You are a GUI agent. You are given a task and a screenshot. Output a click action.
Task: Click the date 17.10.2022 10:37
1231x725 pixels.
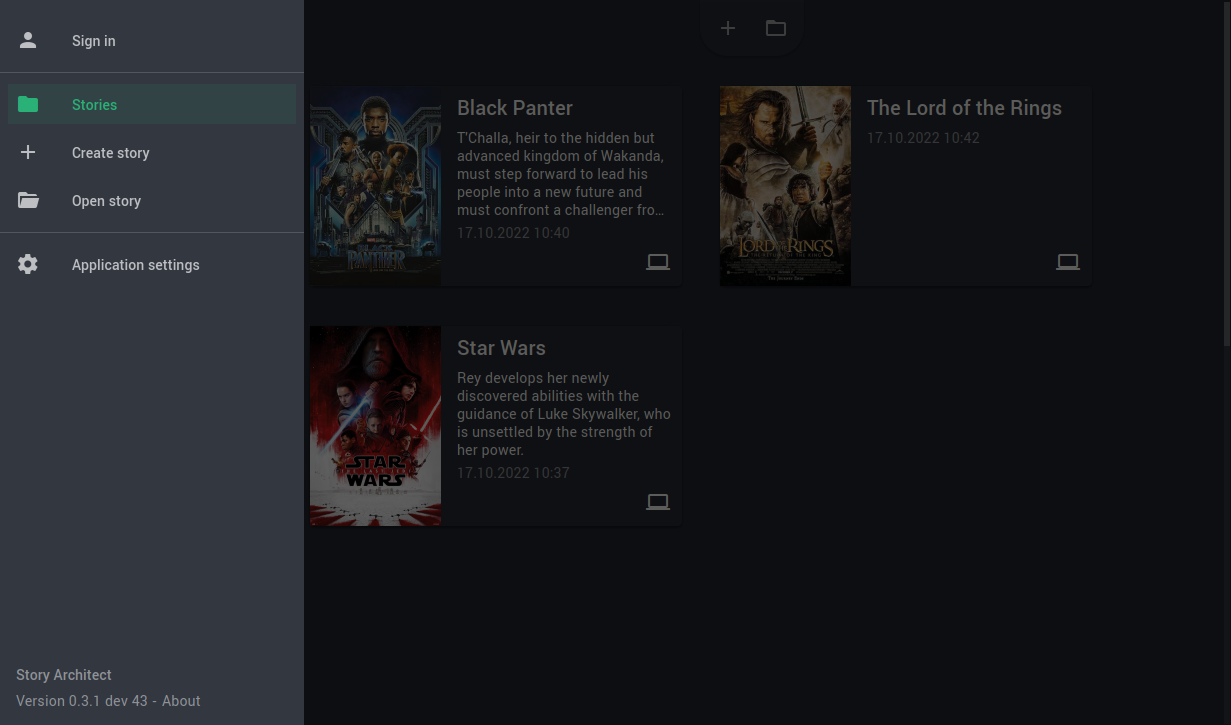click(513, 473)
